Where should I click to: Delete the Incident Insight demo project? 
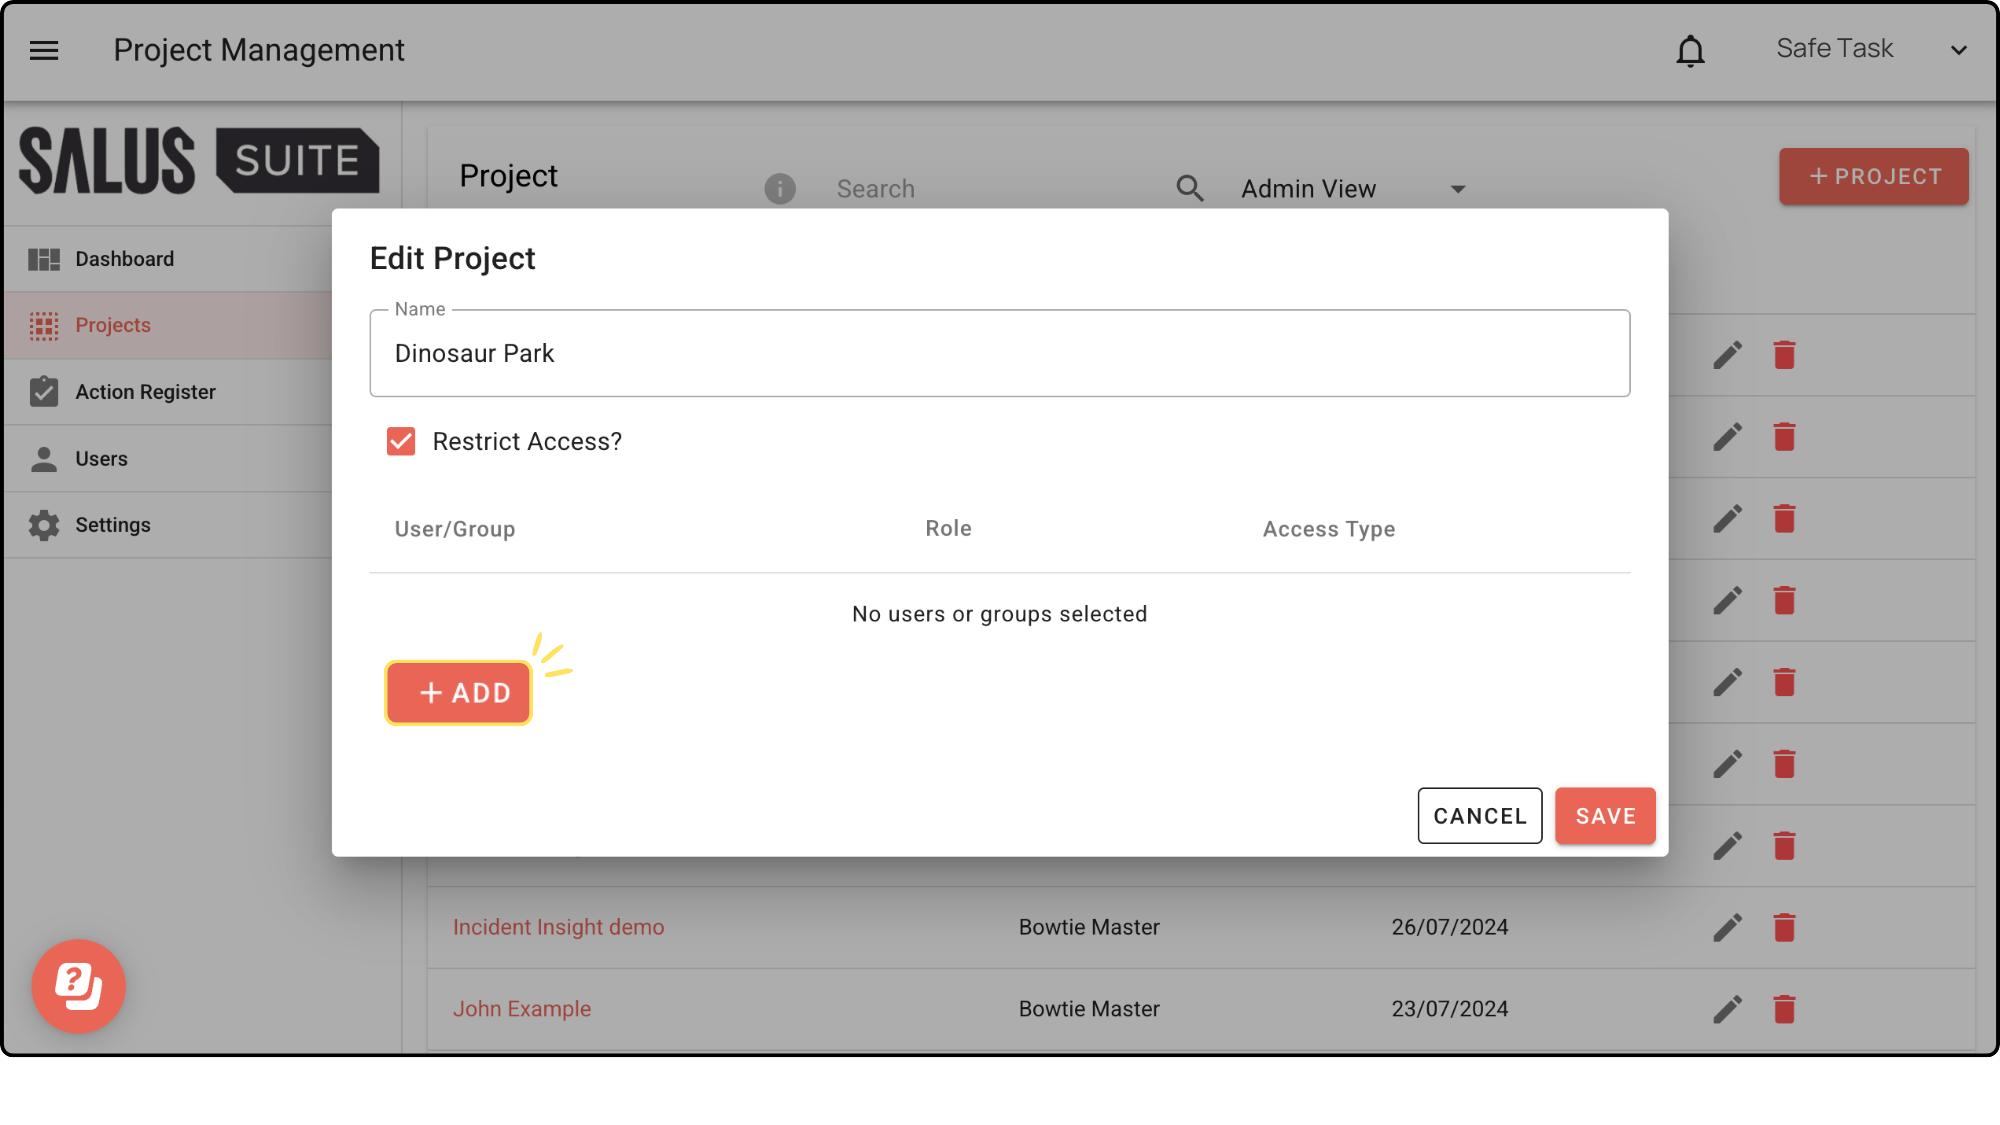pyautogui.click(x=1784, y=927)
